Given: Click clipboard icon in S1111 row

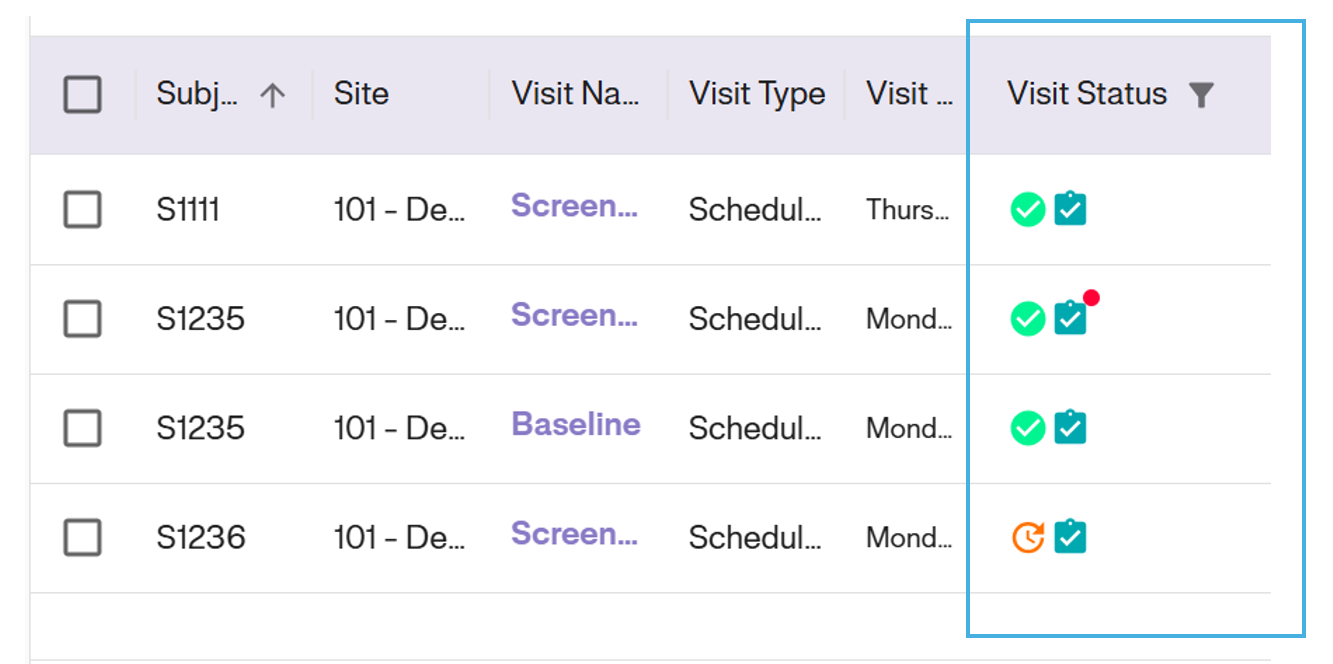Looking at the screenshot, I should pyautogui.click(x=1070, y=209).
